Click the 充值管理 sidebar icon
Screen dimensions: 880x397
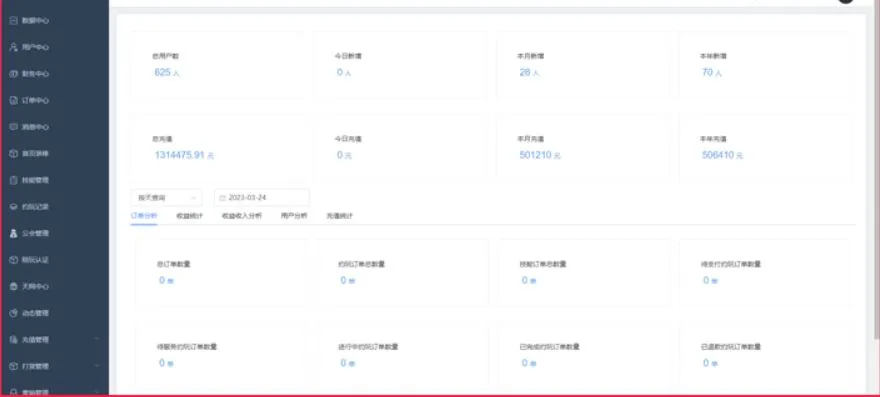(14, 340)
